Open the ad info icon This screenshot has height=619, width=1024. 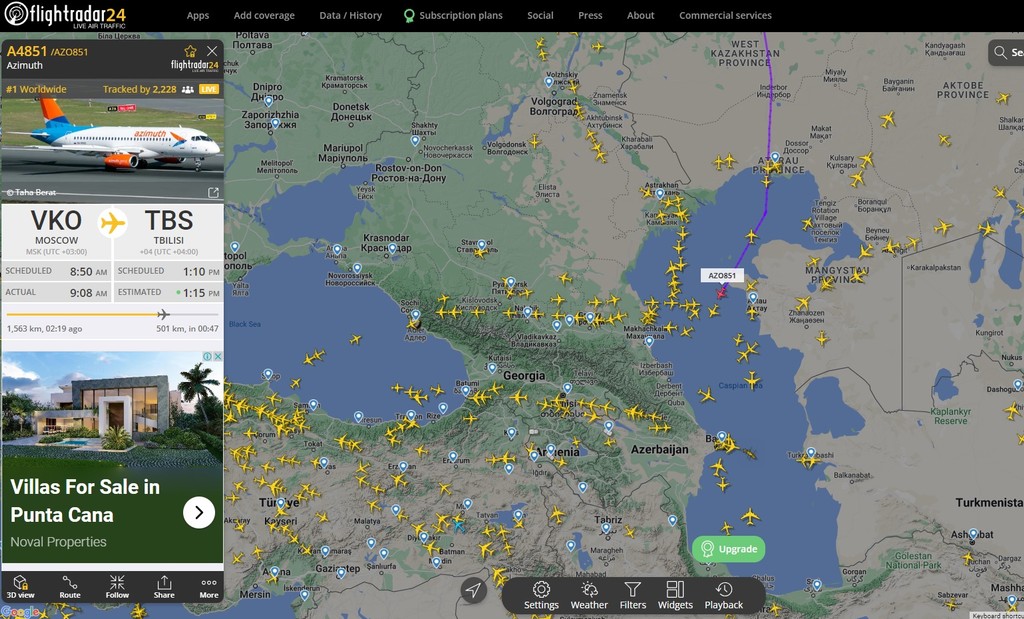(207, 357)
